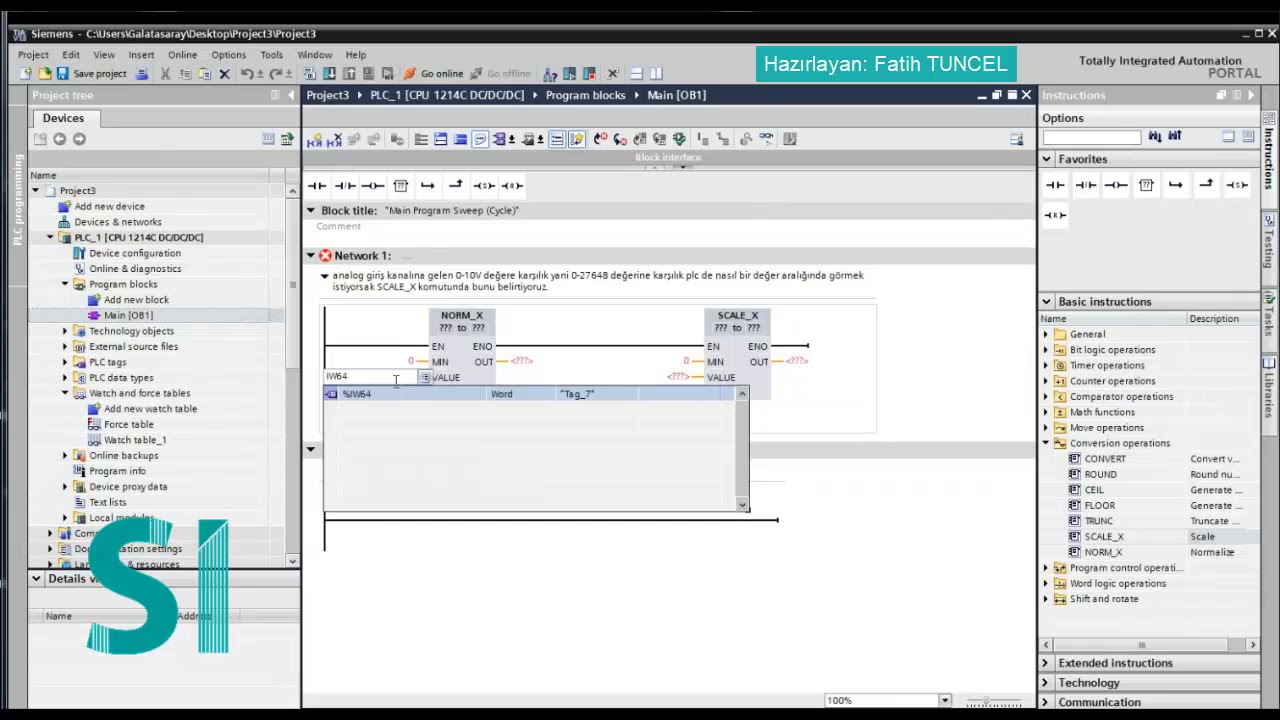
Task: Insert close branch from editor toolbar
Action: click(455, 185)
